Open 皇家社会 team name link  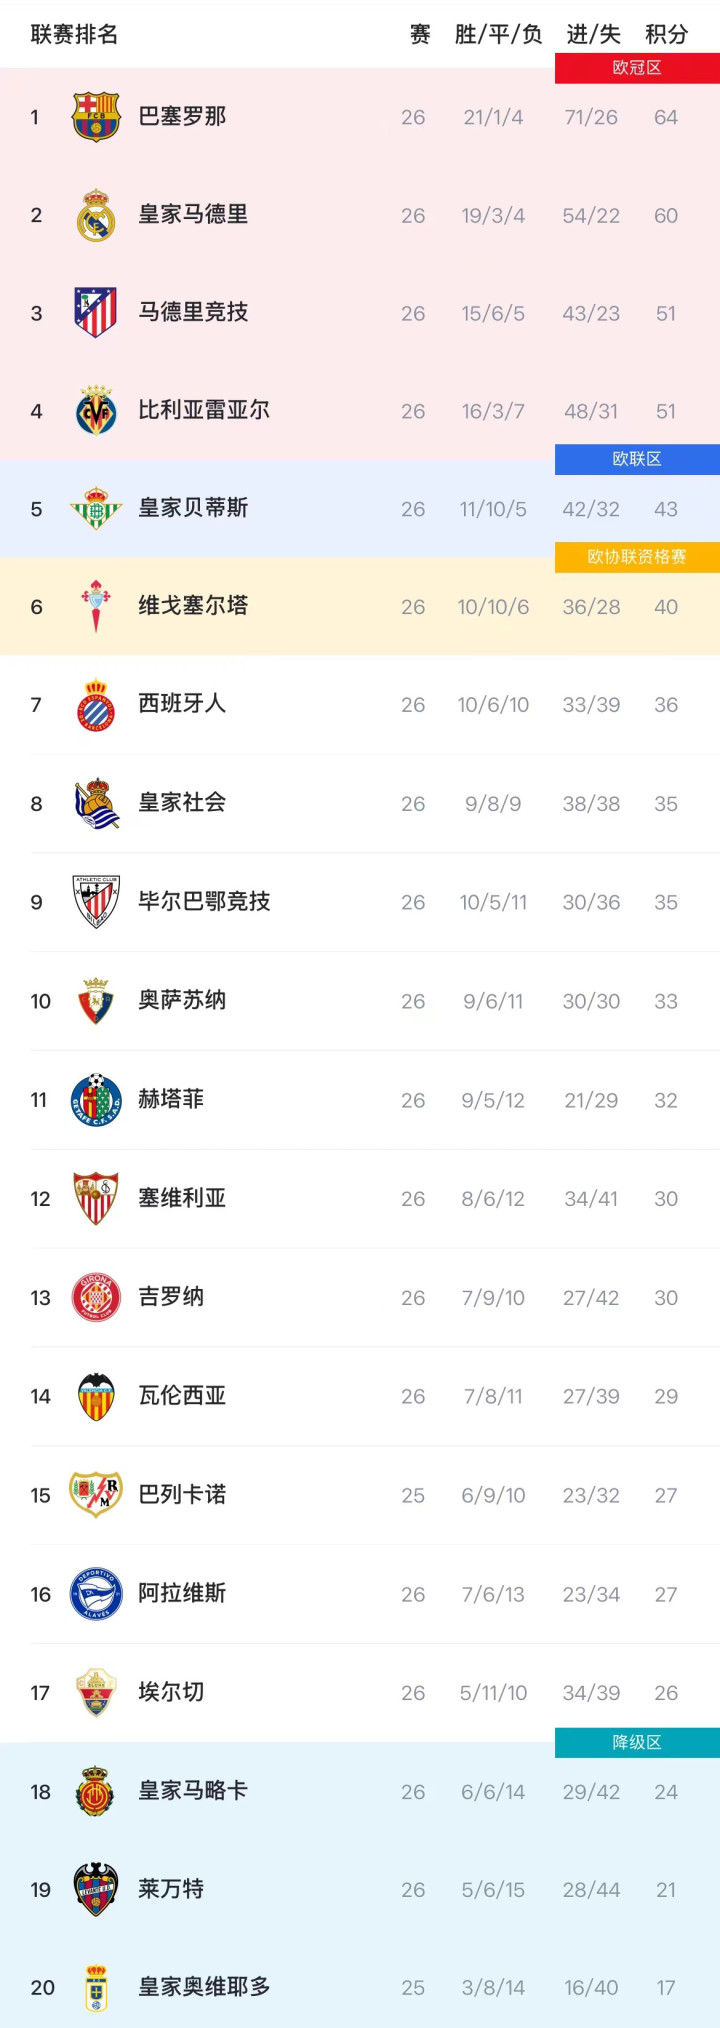[182, 803]
